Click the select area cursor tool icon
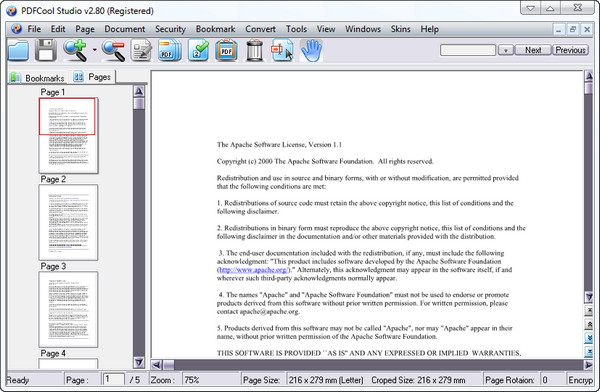This screenshot has height=392, width=600. 282,51
